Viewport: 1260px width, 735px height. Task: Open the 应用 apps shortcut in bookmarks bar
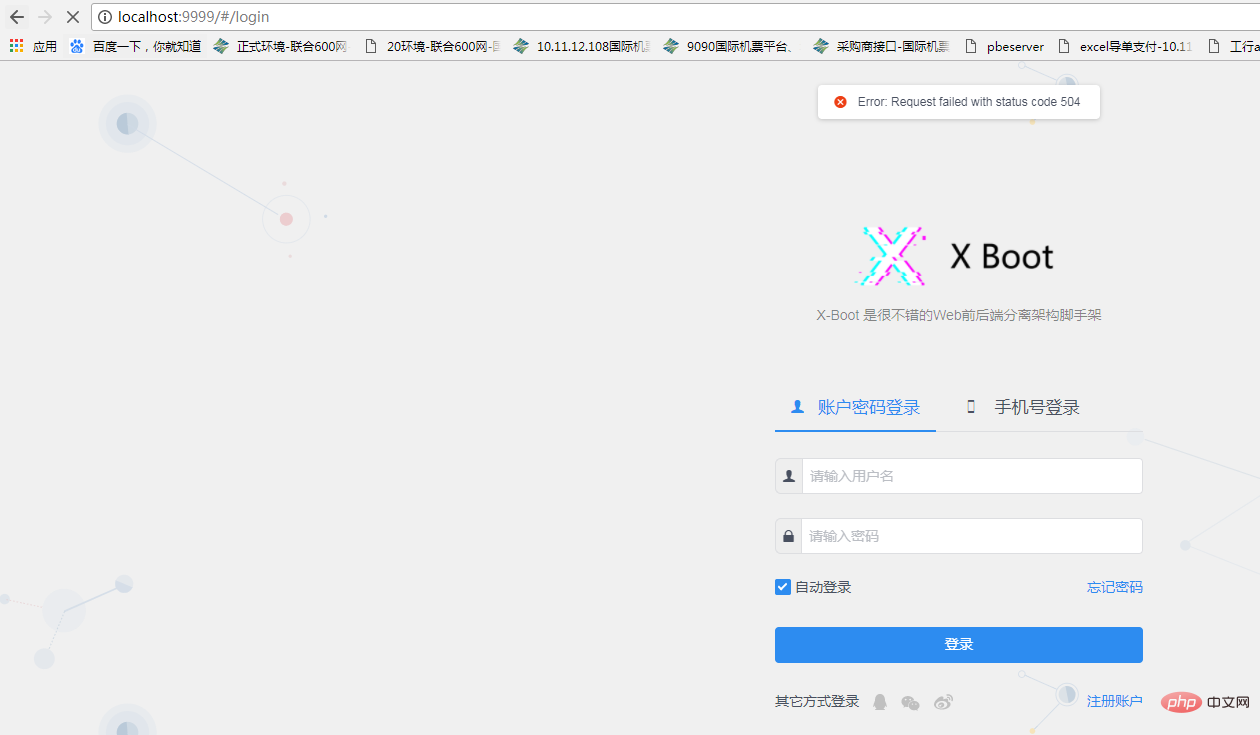point(33,46)
